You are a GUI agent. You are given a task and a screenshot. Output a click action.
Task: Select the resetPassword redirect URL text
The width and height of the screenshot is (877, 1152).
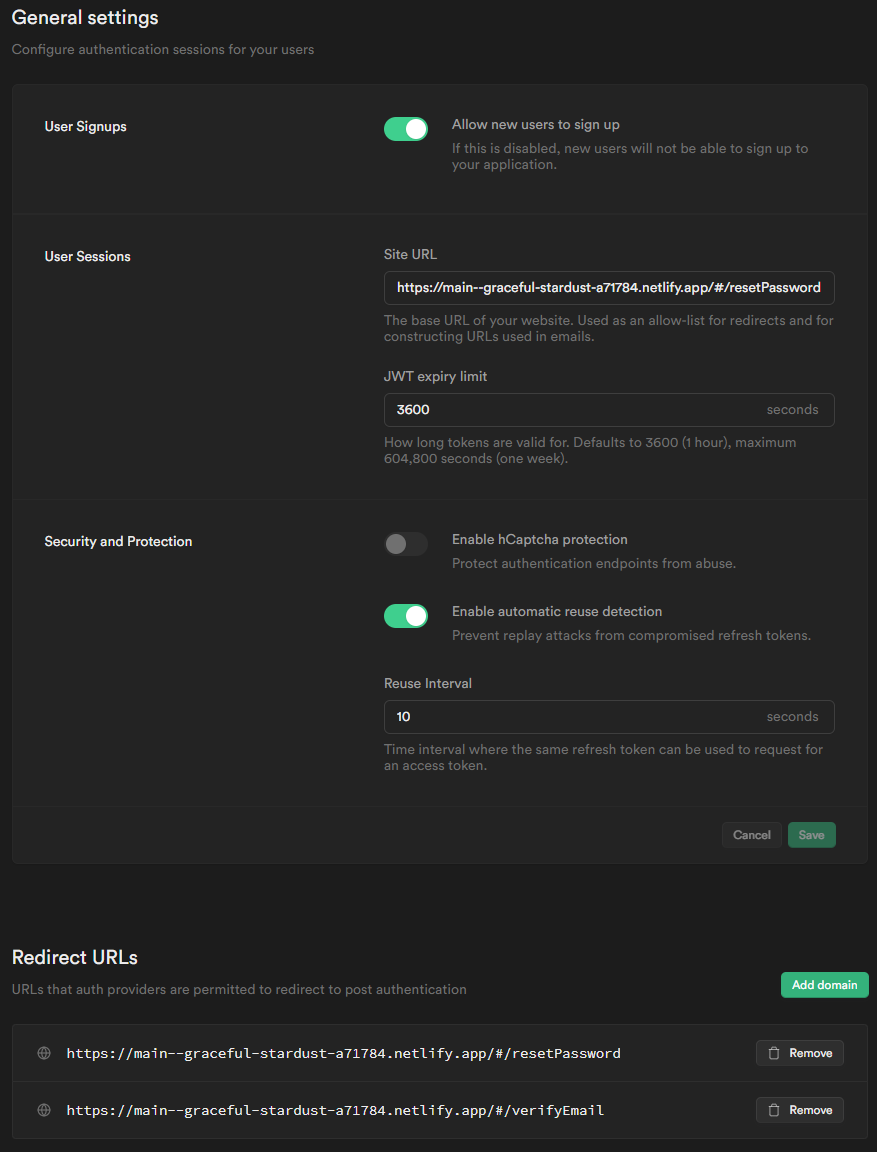343,1053
